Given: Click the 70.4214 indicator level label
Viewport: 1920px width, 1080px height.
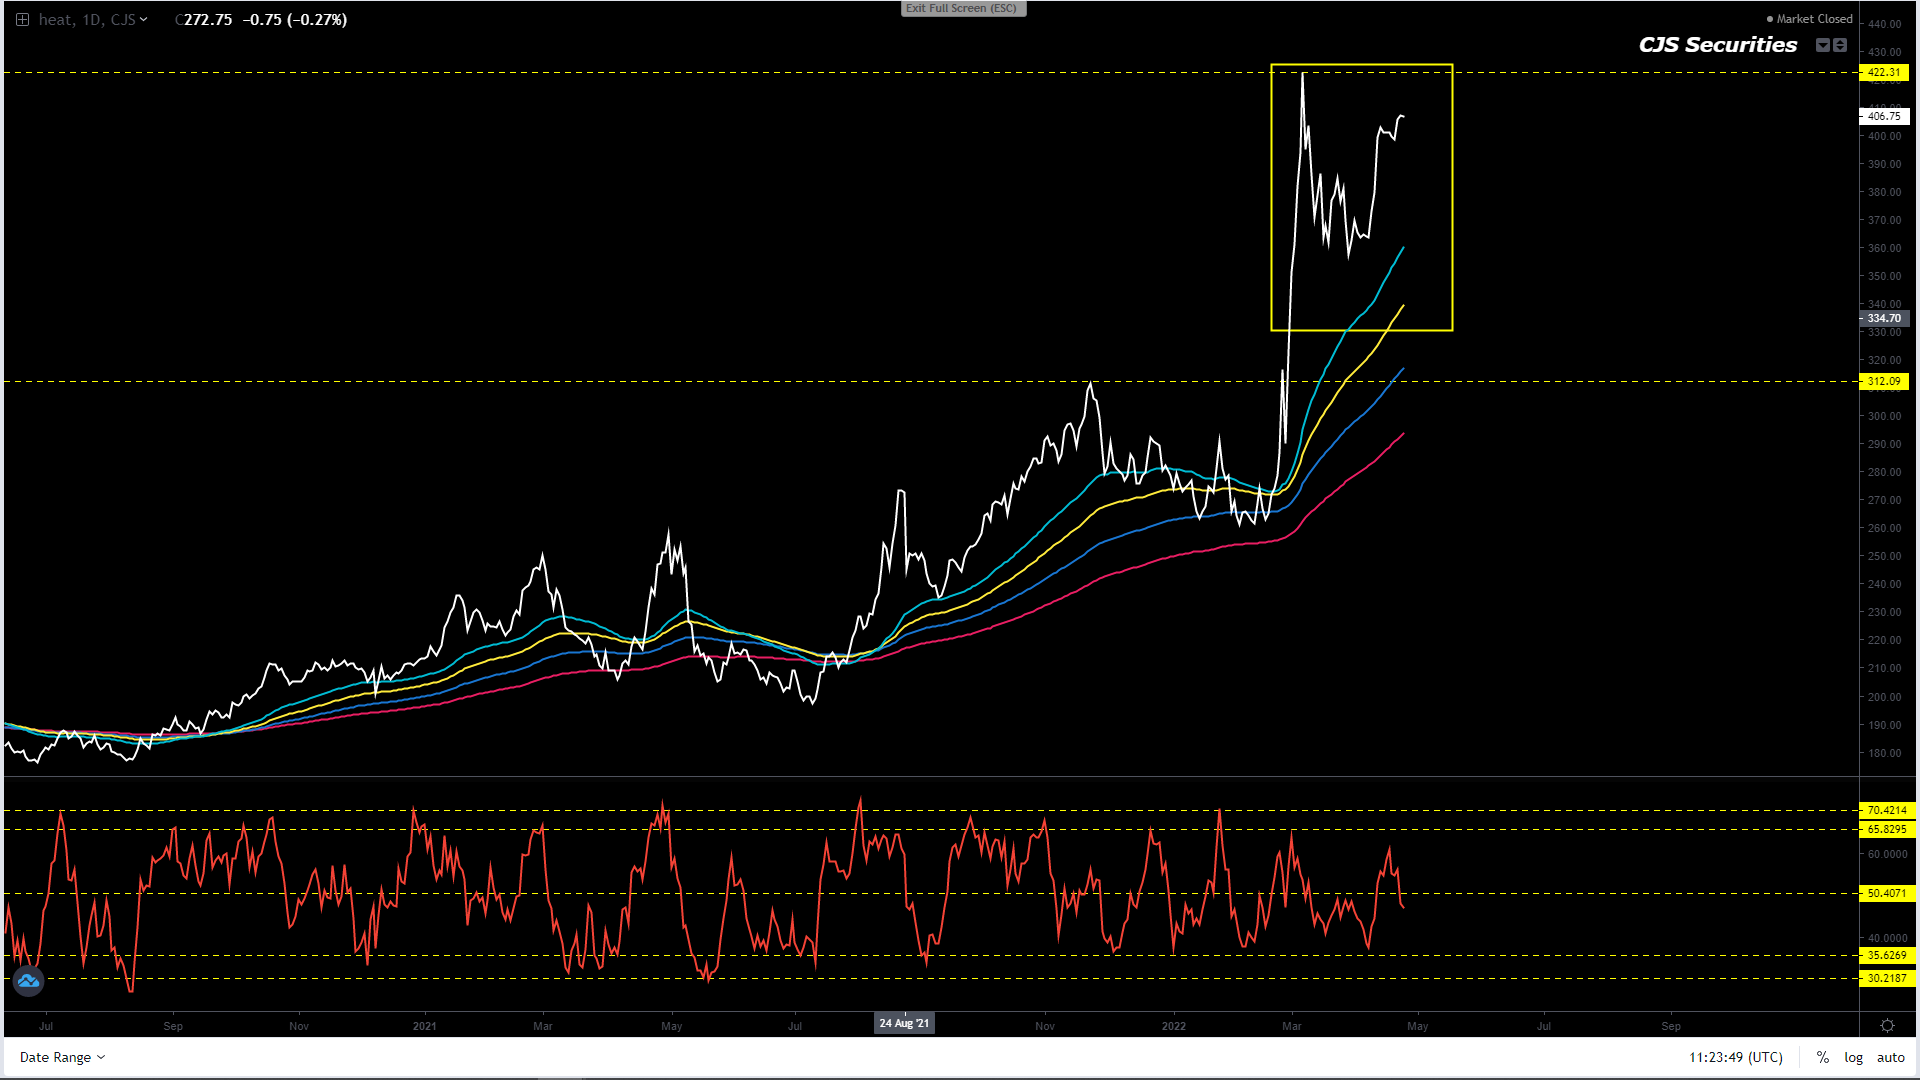Looking at the screenshot, I should click(1886, 810).
